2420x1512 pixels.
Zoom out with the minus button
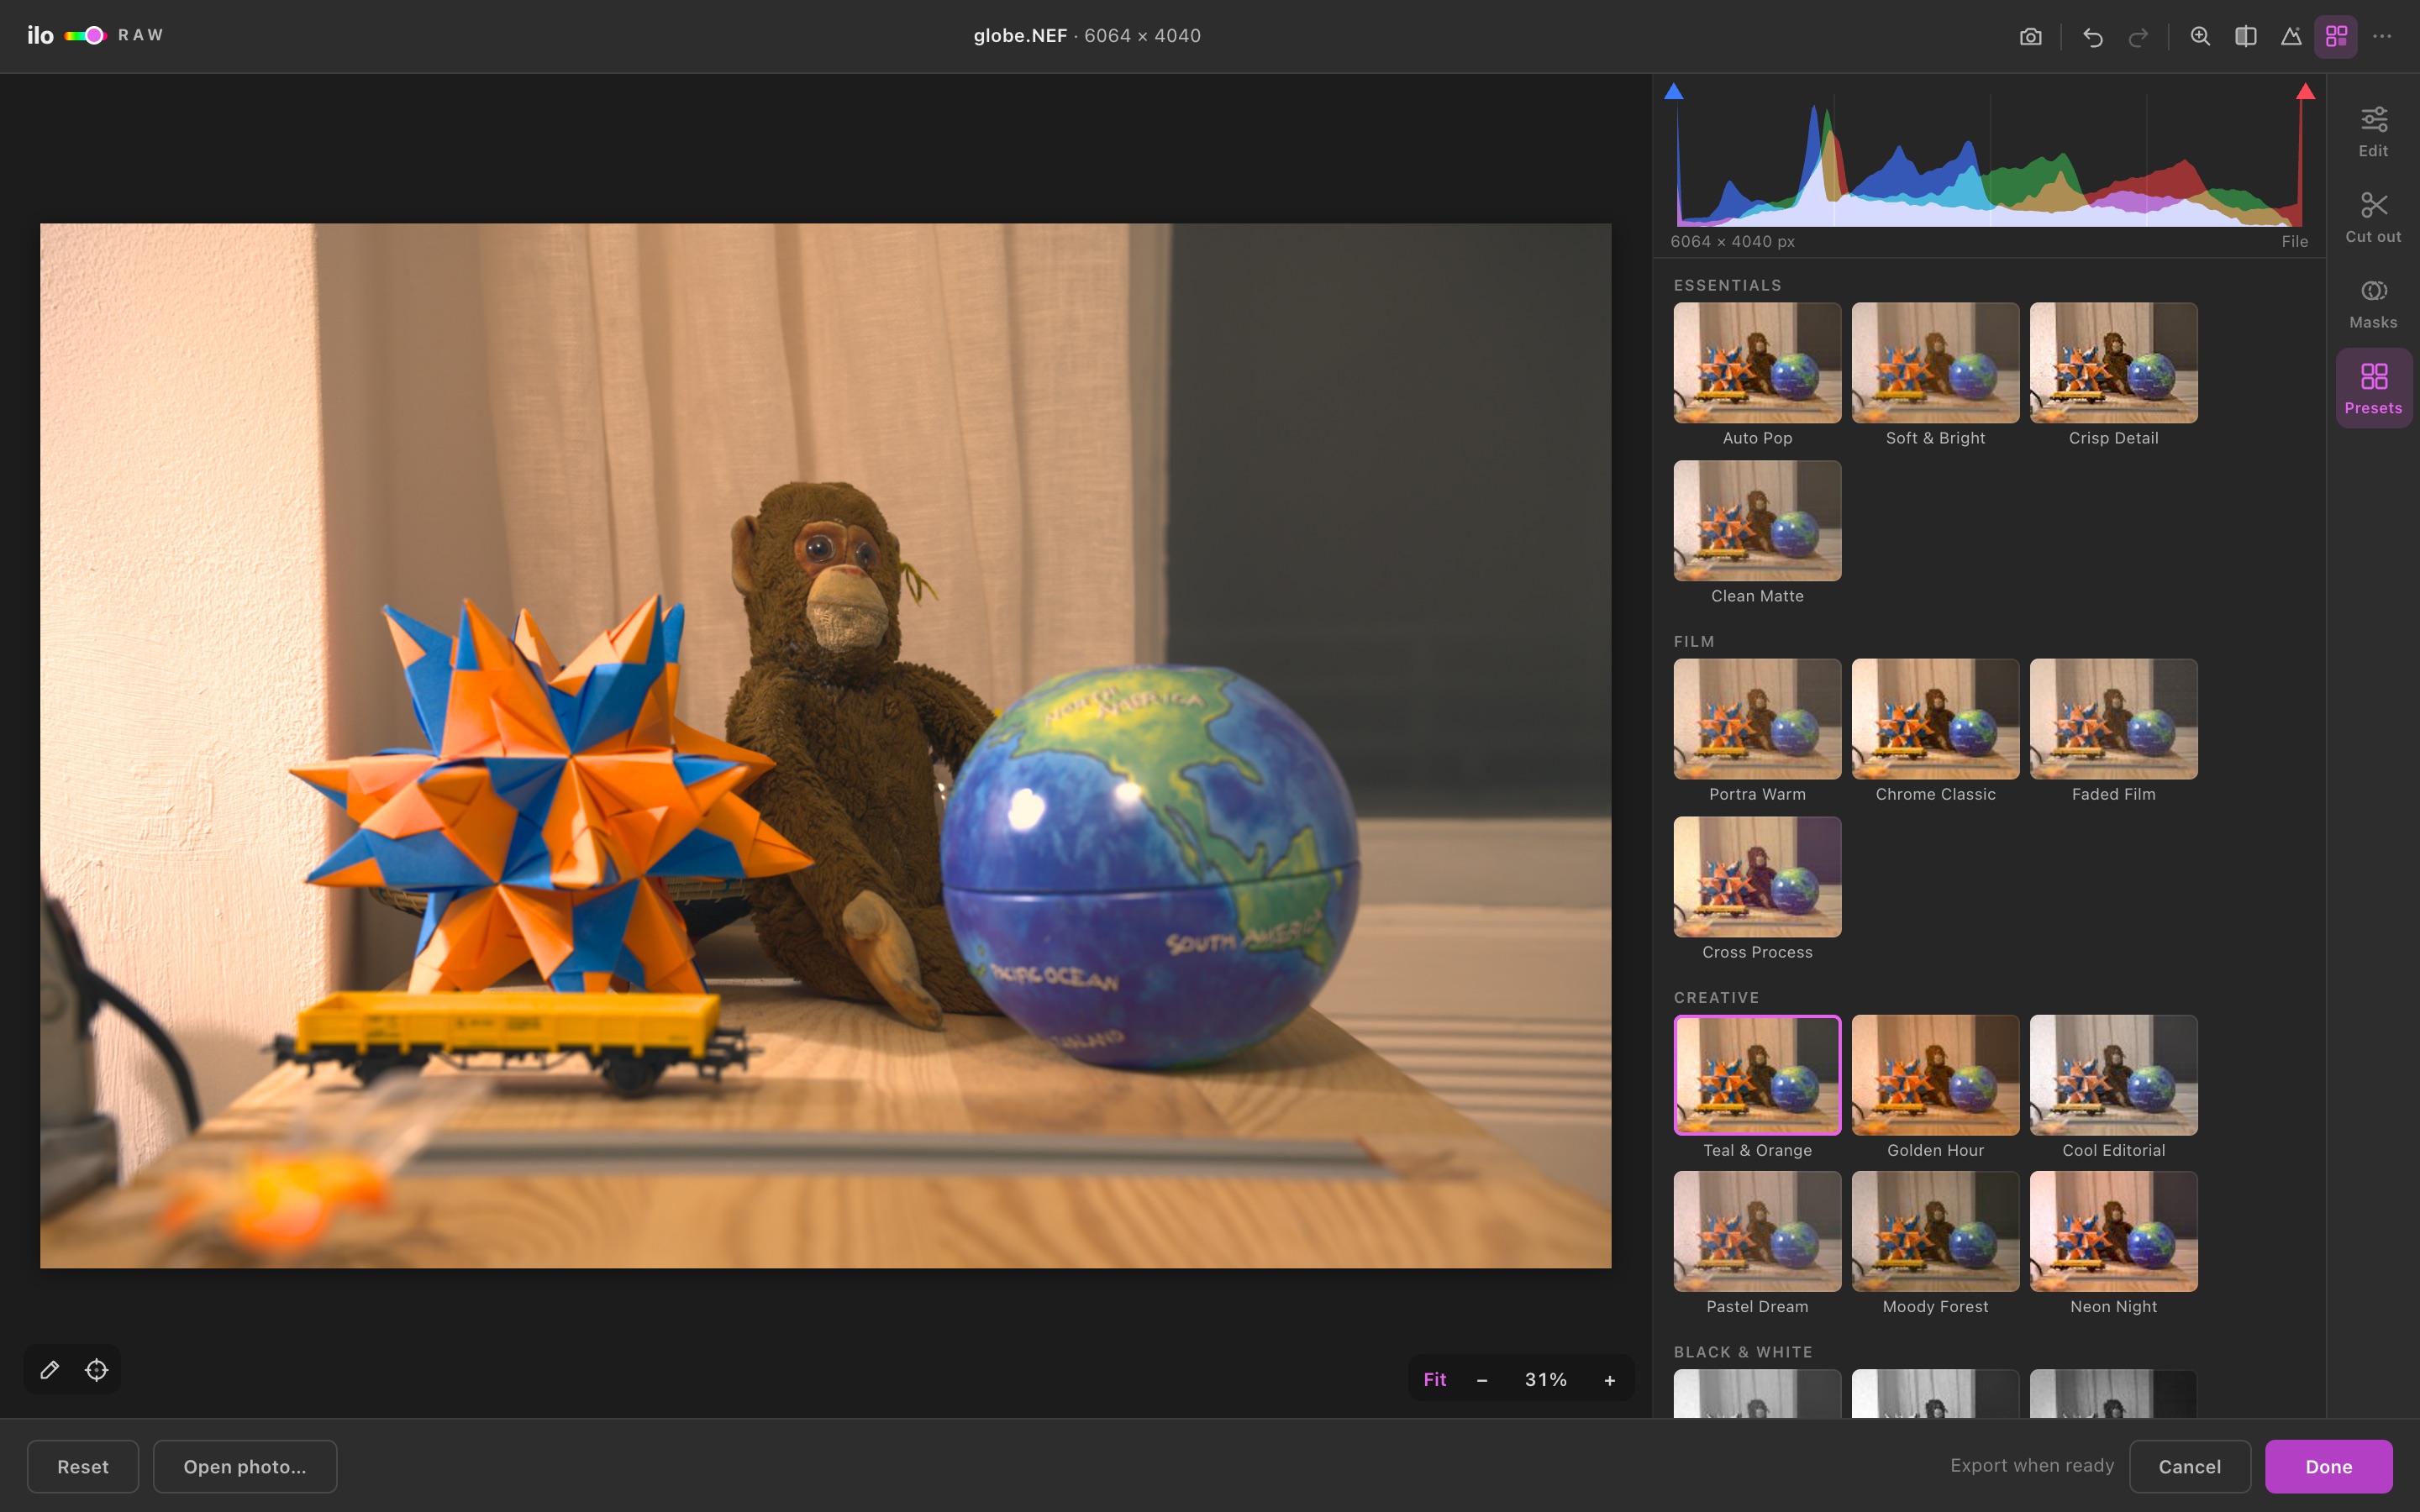(x=1482, y=1380)
